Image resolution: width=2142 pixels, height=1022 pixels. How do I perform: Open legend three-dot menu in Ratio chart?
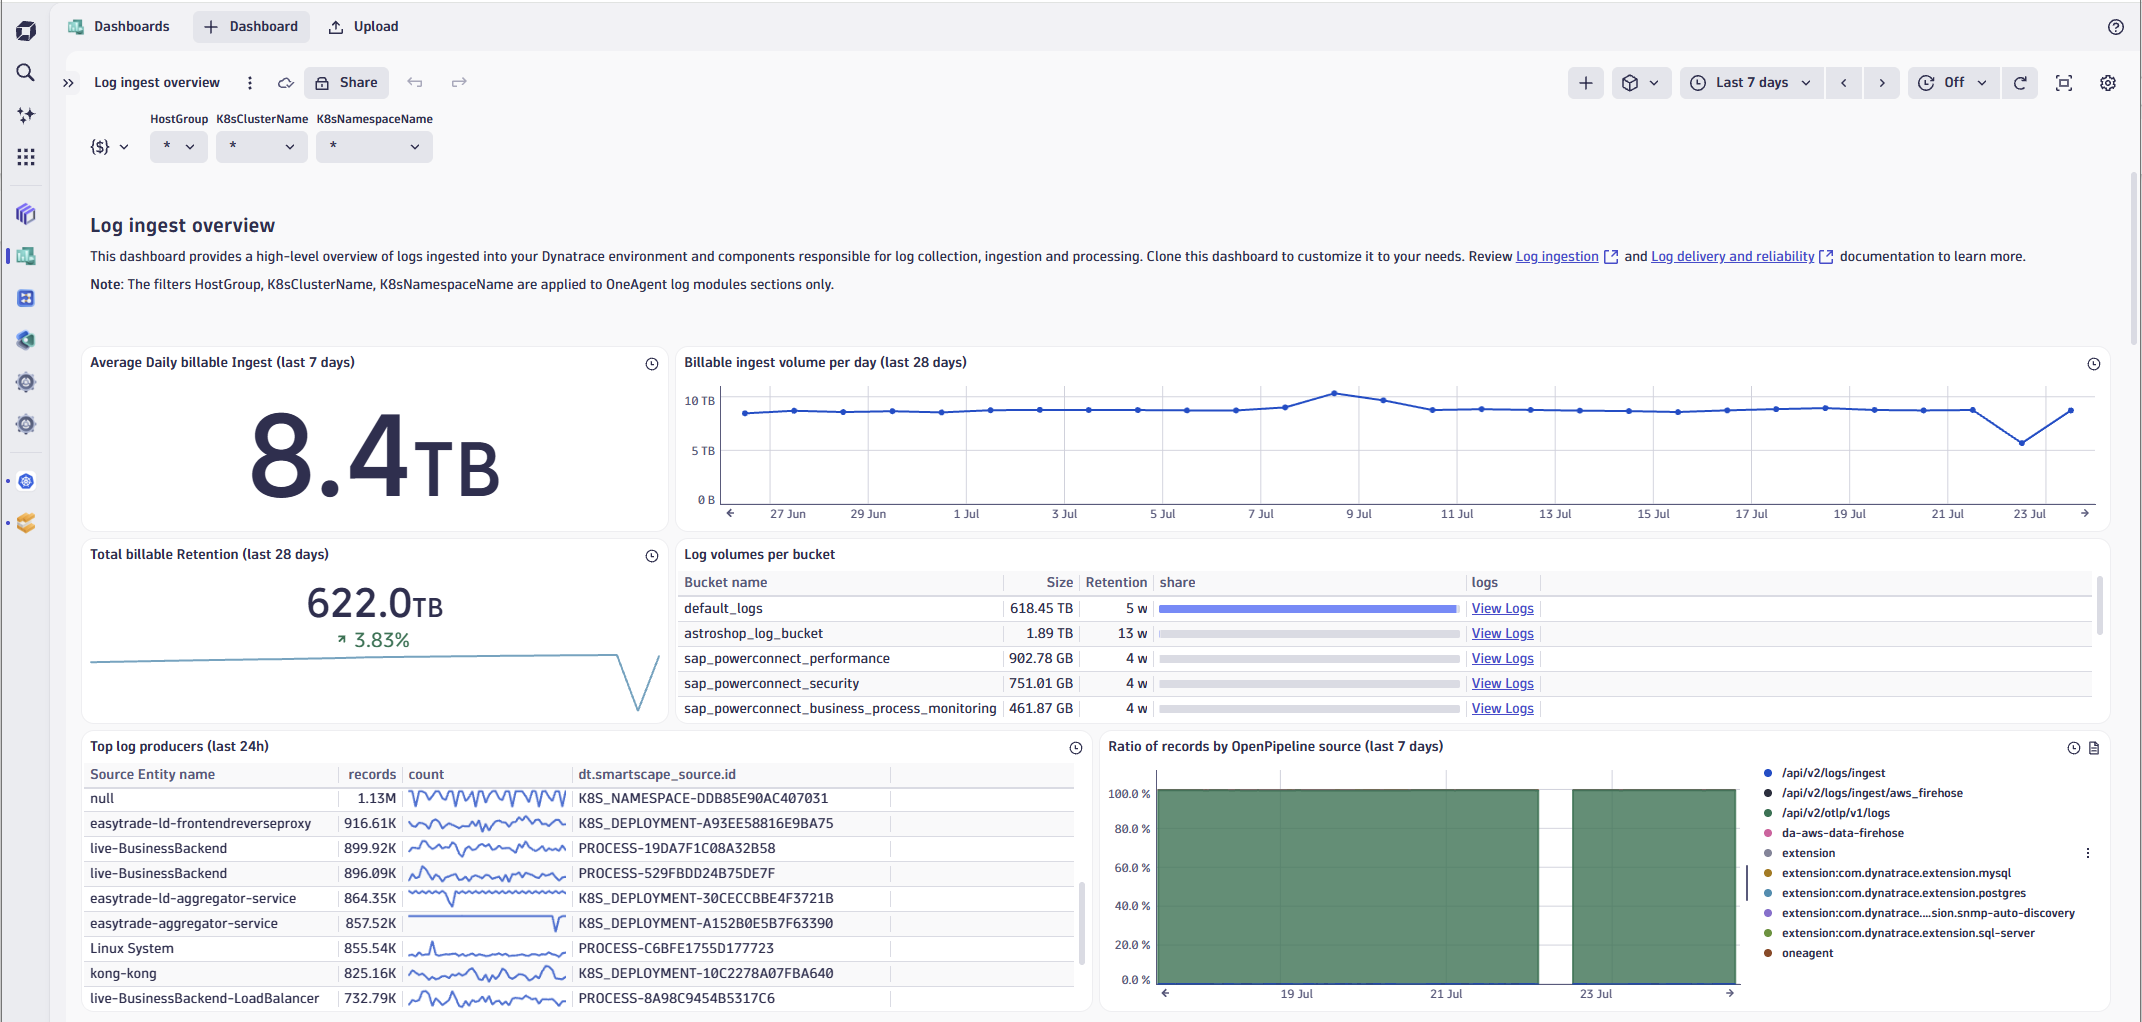pyautogui.click(x=2088, y=853)
